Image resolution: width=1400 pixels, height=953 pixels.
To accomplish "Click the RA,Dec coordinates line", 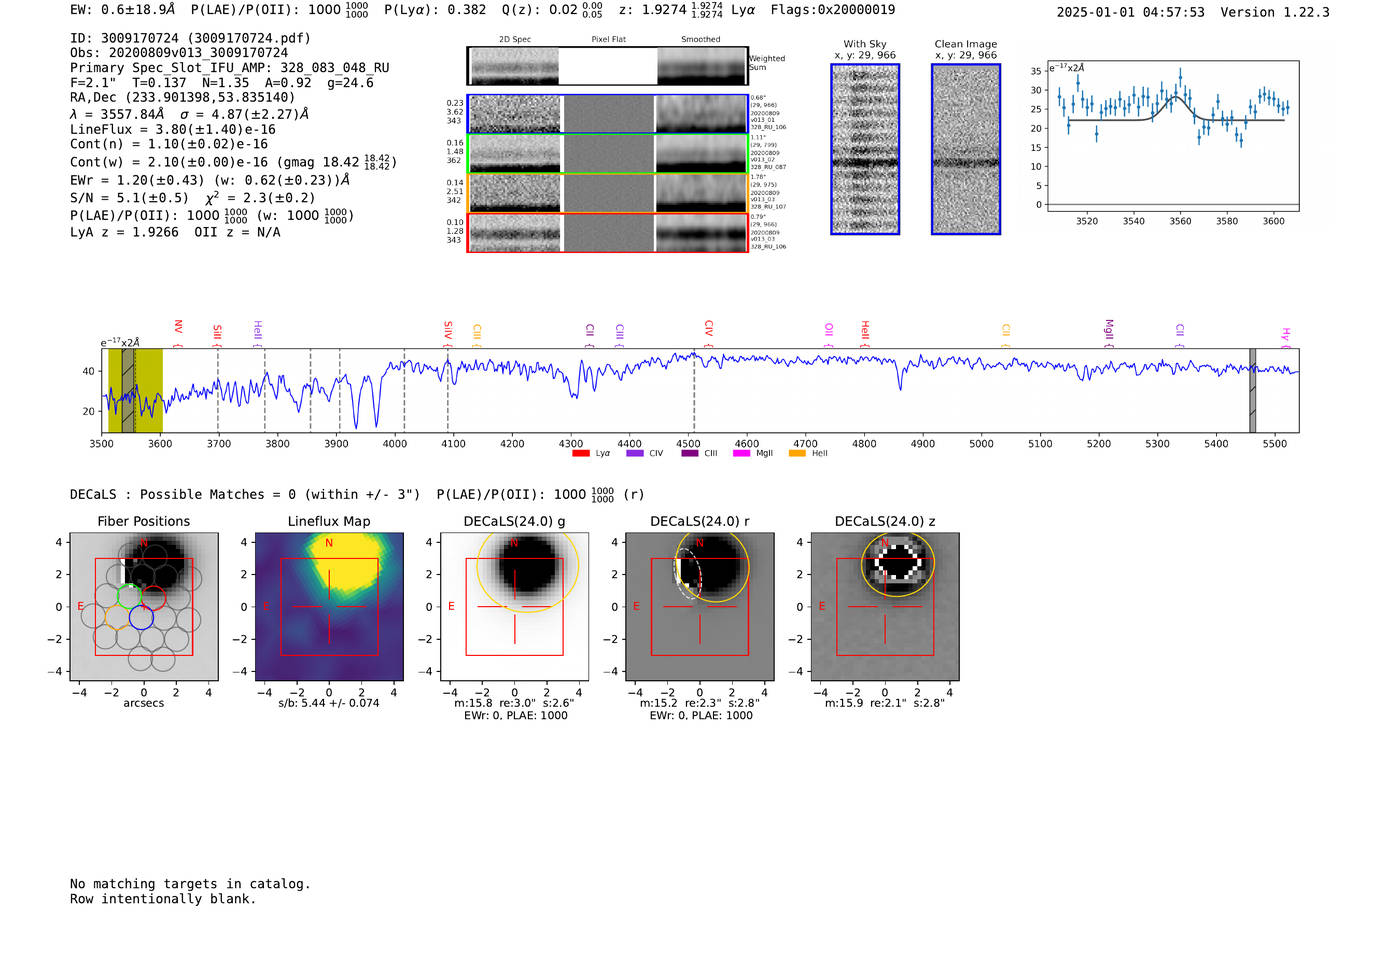I will coord(183,97).
